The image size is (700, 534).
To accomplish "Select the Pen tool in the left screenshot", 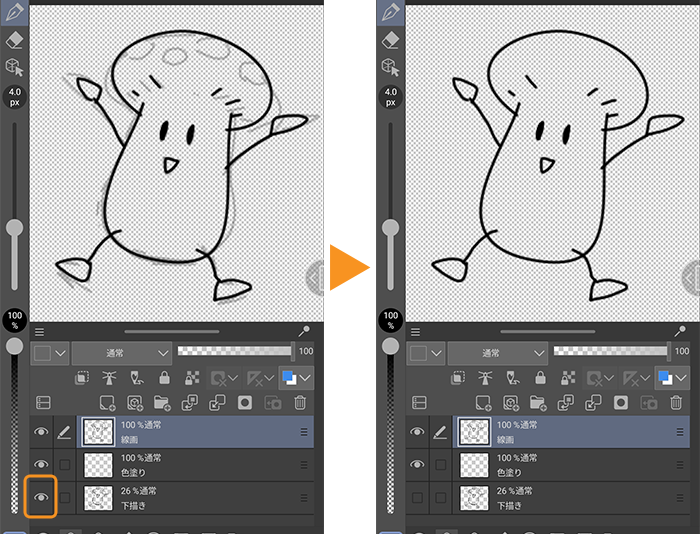I will [15, 11].
